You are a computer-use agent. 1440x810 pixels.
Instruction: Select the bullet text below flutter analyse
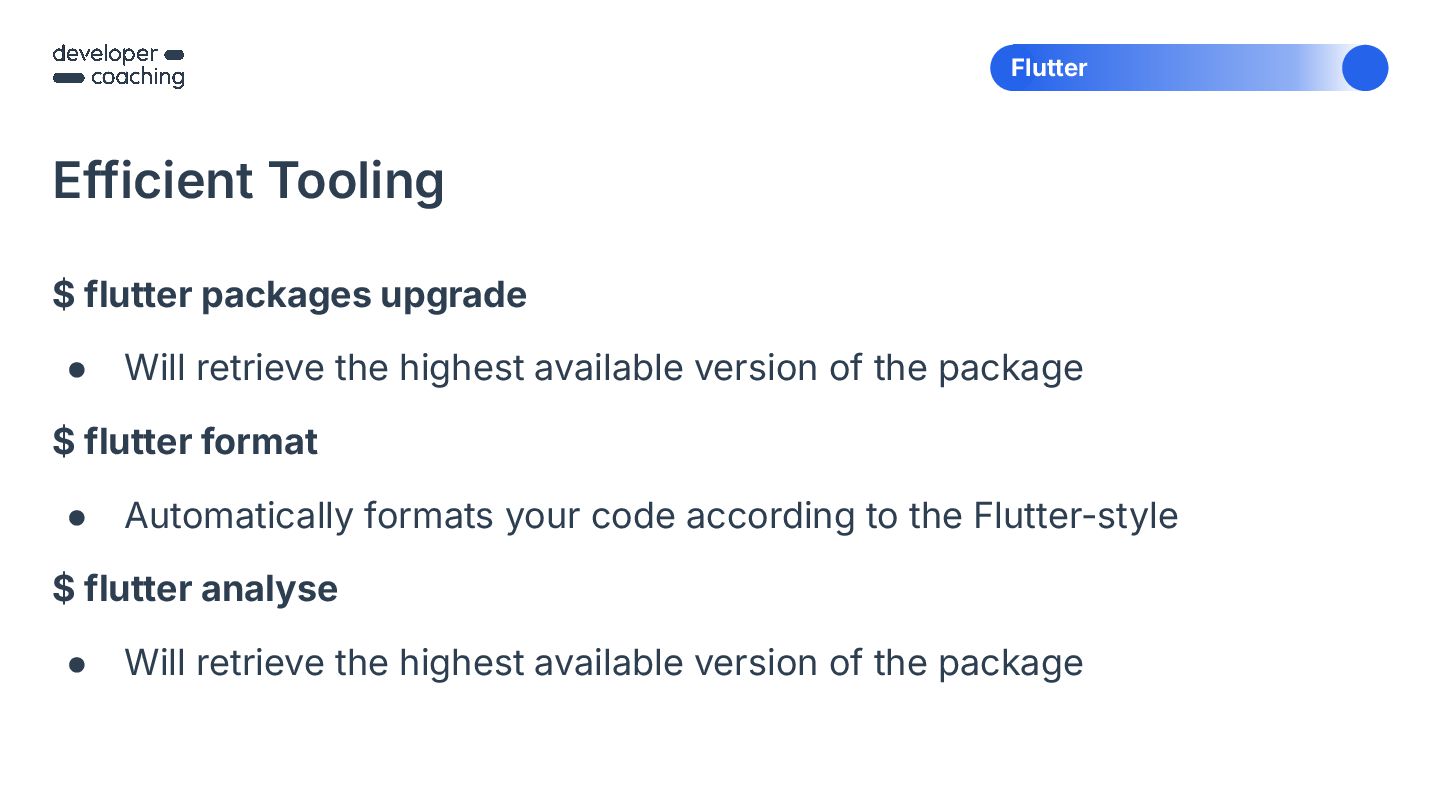click(x=603, y=663)
